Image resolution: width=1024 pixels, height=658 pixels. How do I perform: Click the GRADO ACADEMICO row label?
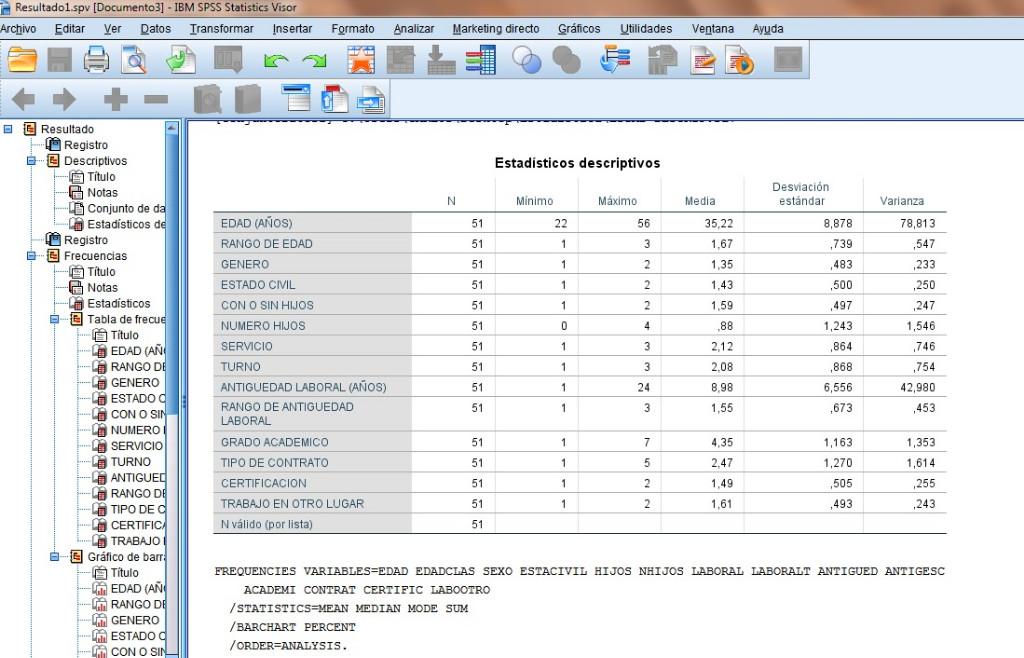(x=274, y=442)
